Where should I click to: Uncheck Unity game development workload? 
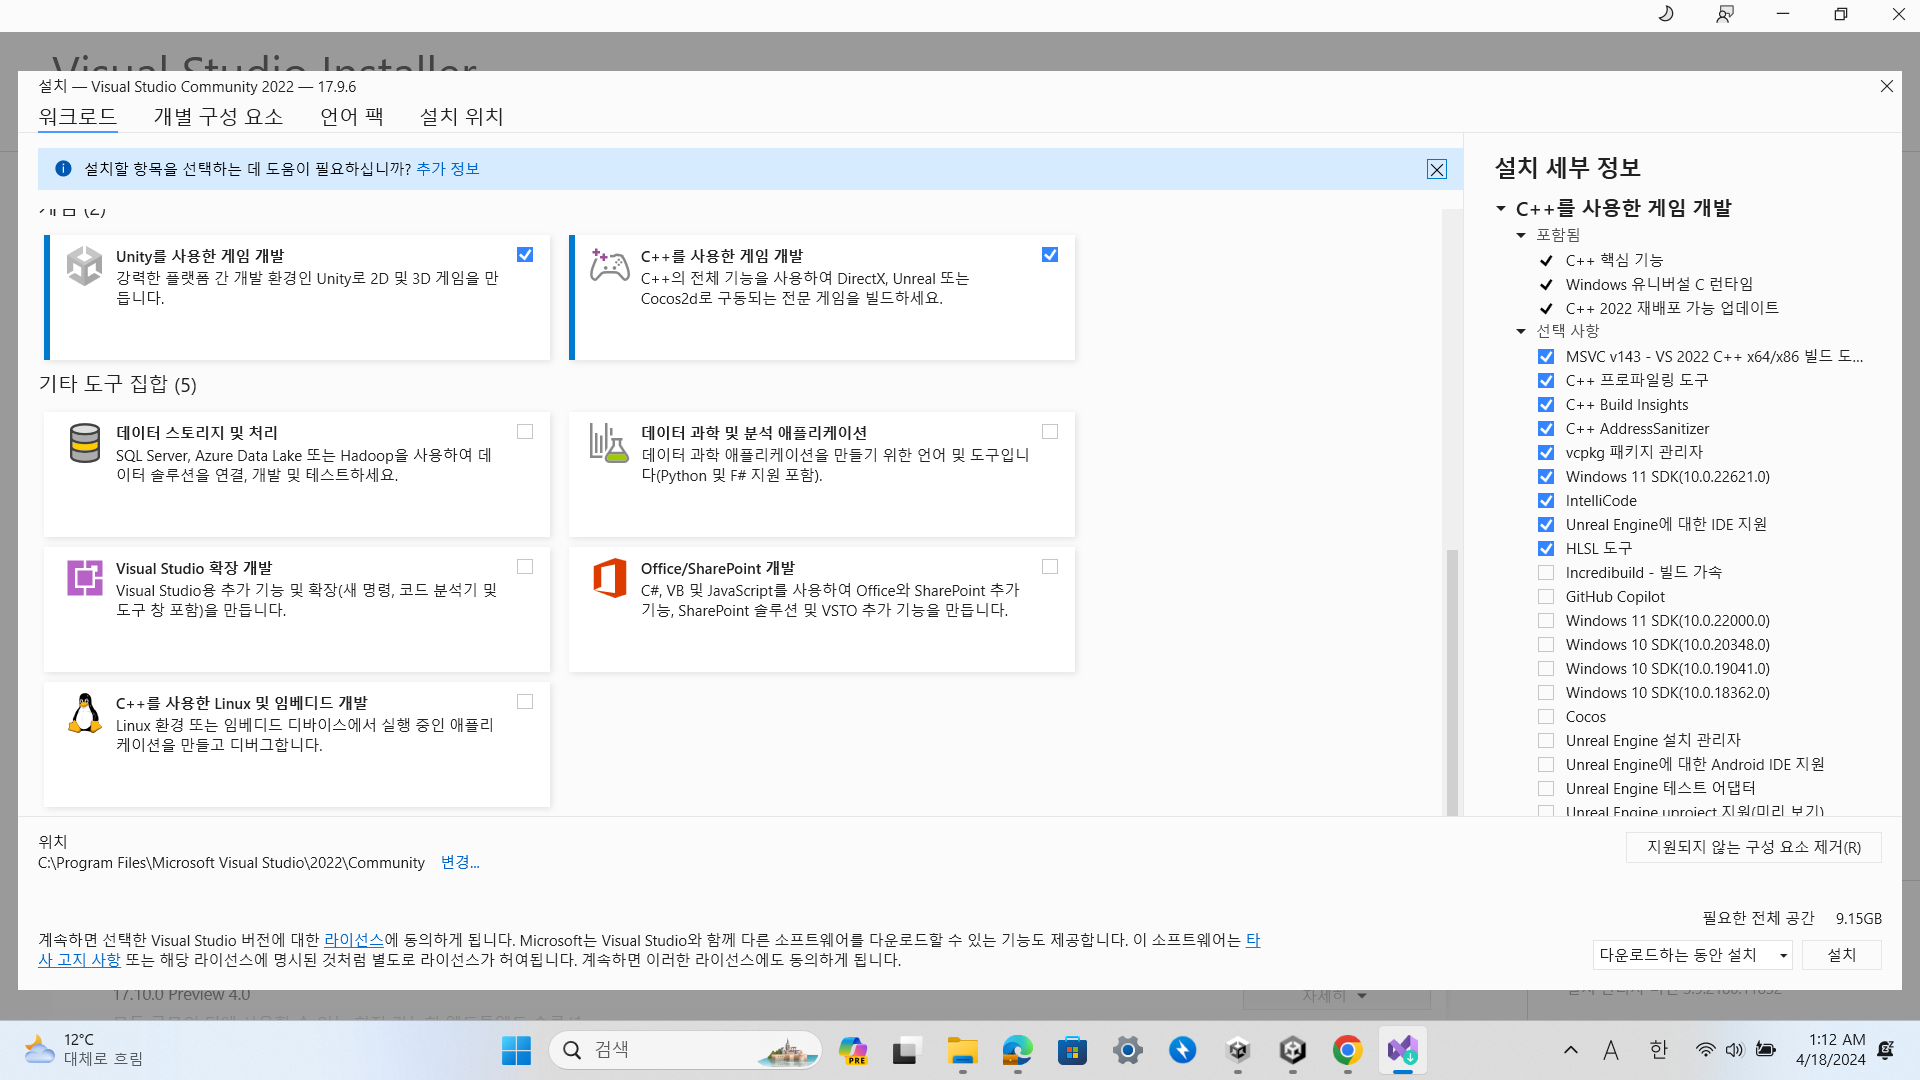click(x=525, y=255)
